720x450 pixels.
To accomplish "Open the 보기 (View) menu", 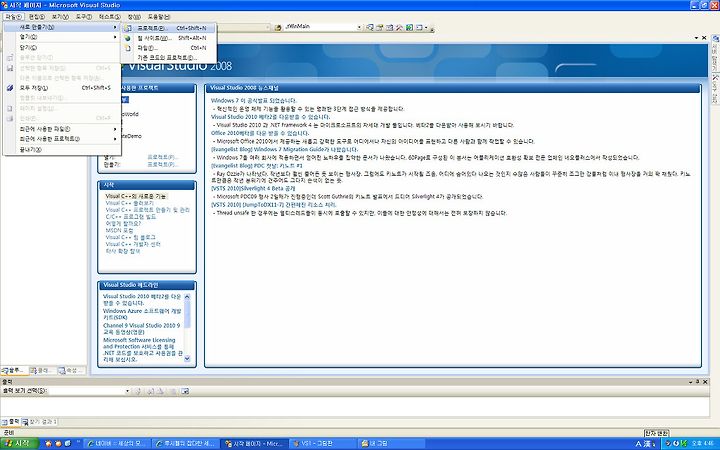I will pos(60,17).
